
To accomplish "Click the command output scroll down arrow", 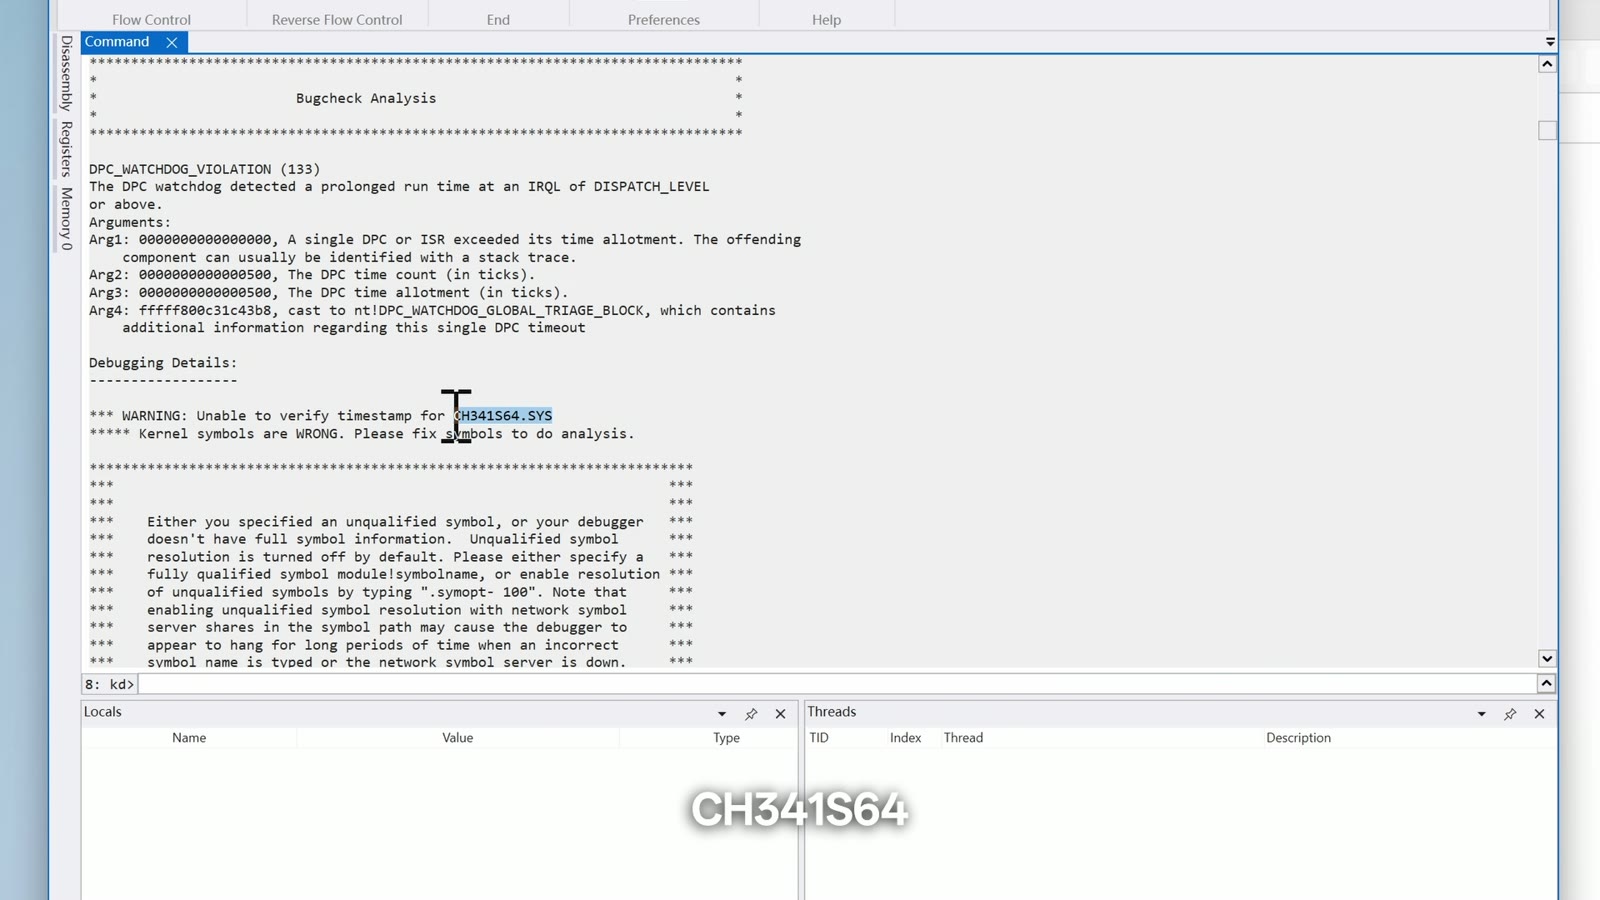I will 1547,658.
